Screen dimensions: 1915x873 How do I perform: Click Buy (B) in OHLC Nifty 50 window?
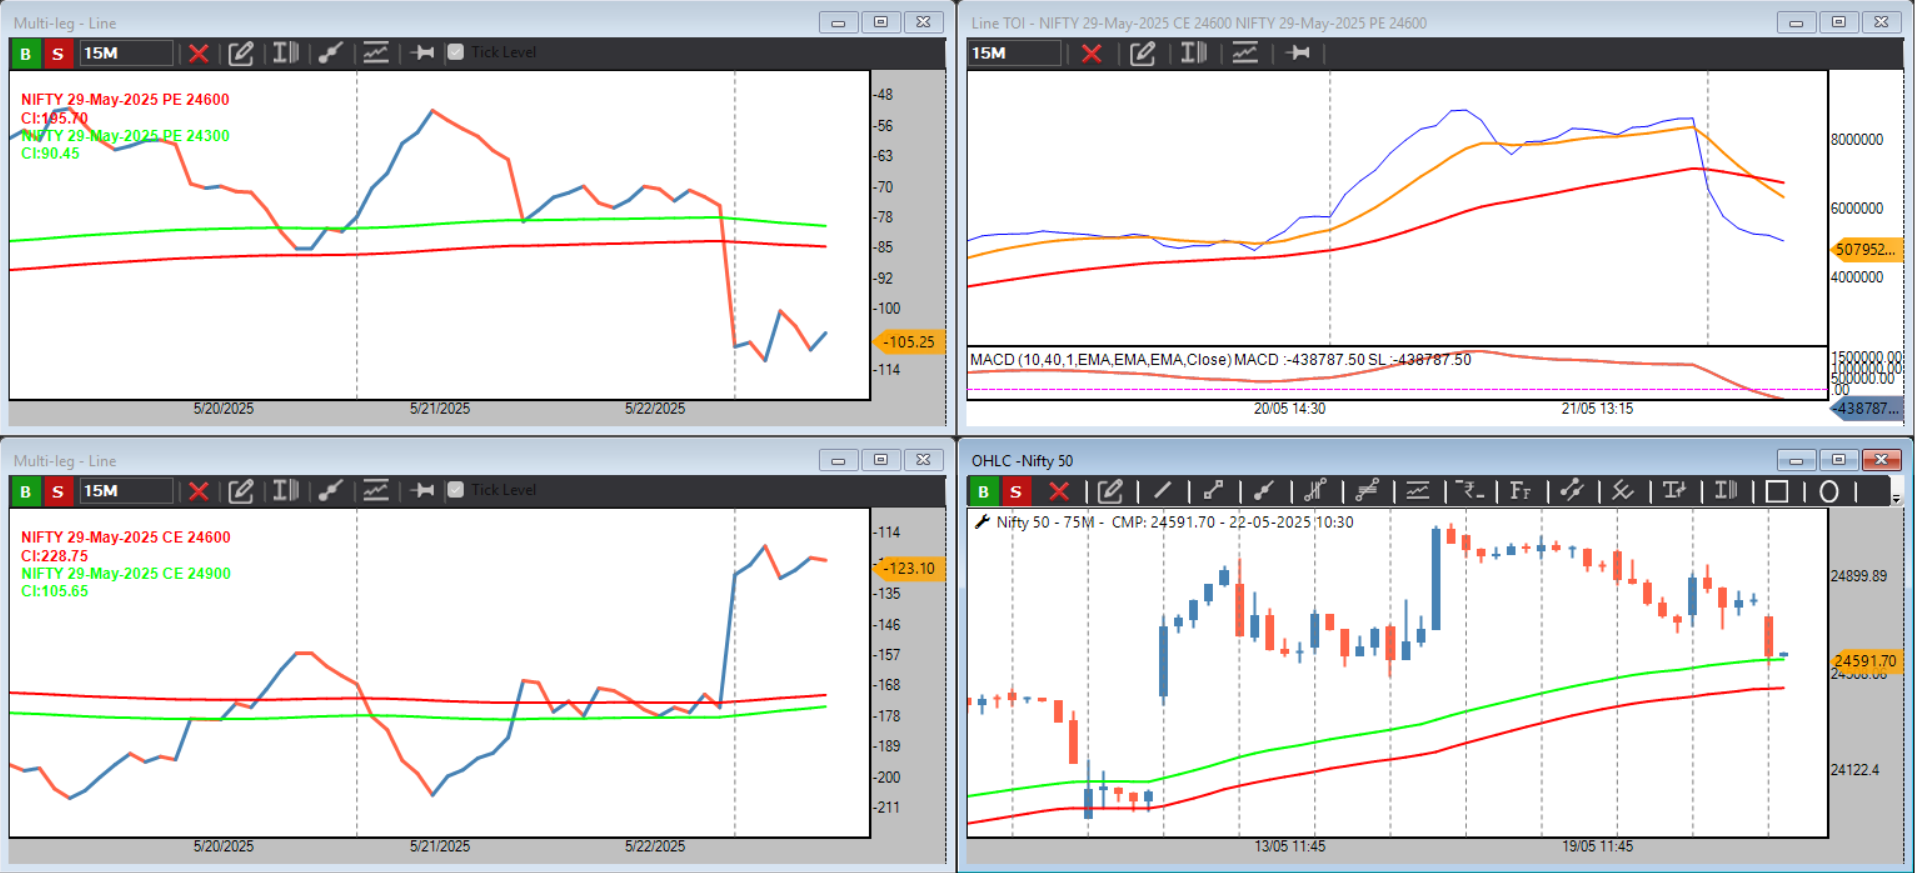click(984, 491)
